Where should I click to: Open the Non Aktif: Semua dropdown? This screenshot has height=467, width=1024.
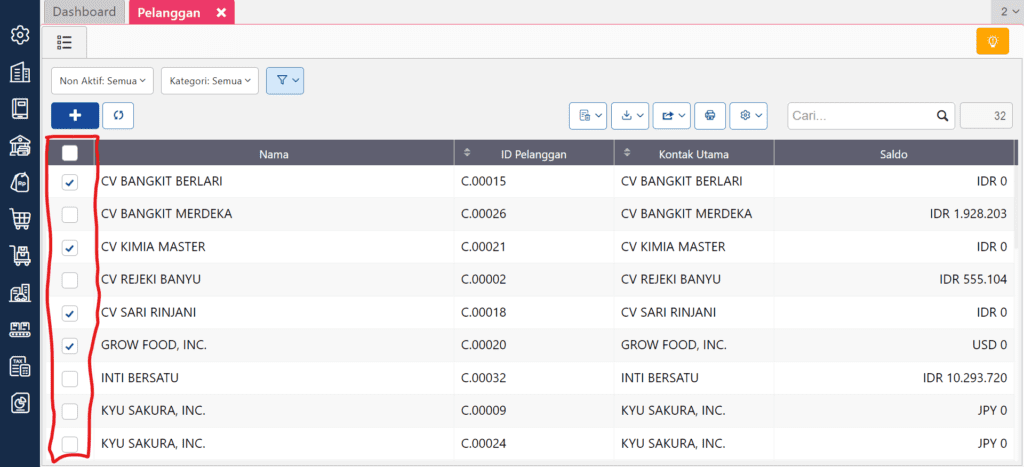pyautogui.click(x=103, y=80)
